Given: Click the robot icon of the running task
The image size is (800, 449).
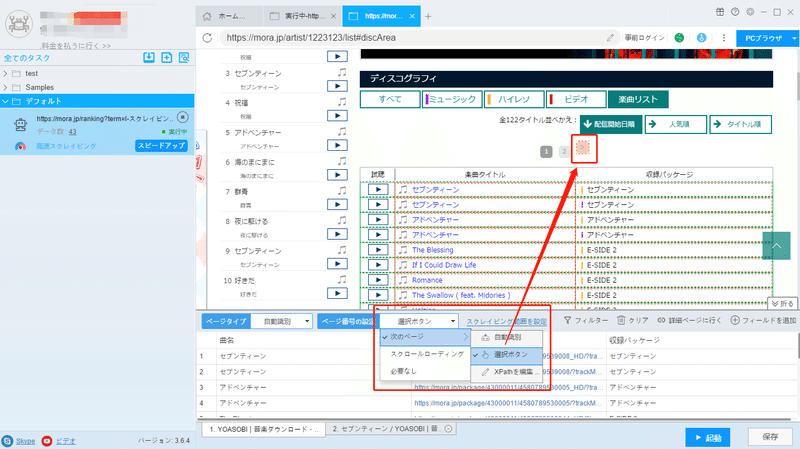Looking at the screenshot, I should click(x=20, y=124).
